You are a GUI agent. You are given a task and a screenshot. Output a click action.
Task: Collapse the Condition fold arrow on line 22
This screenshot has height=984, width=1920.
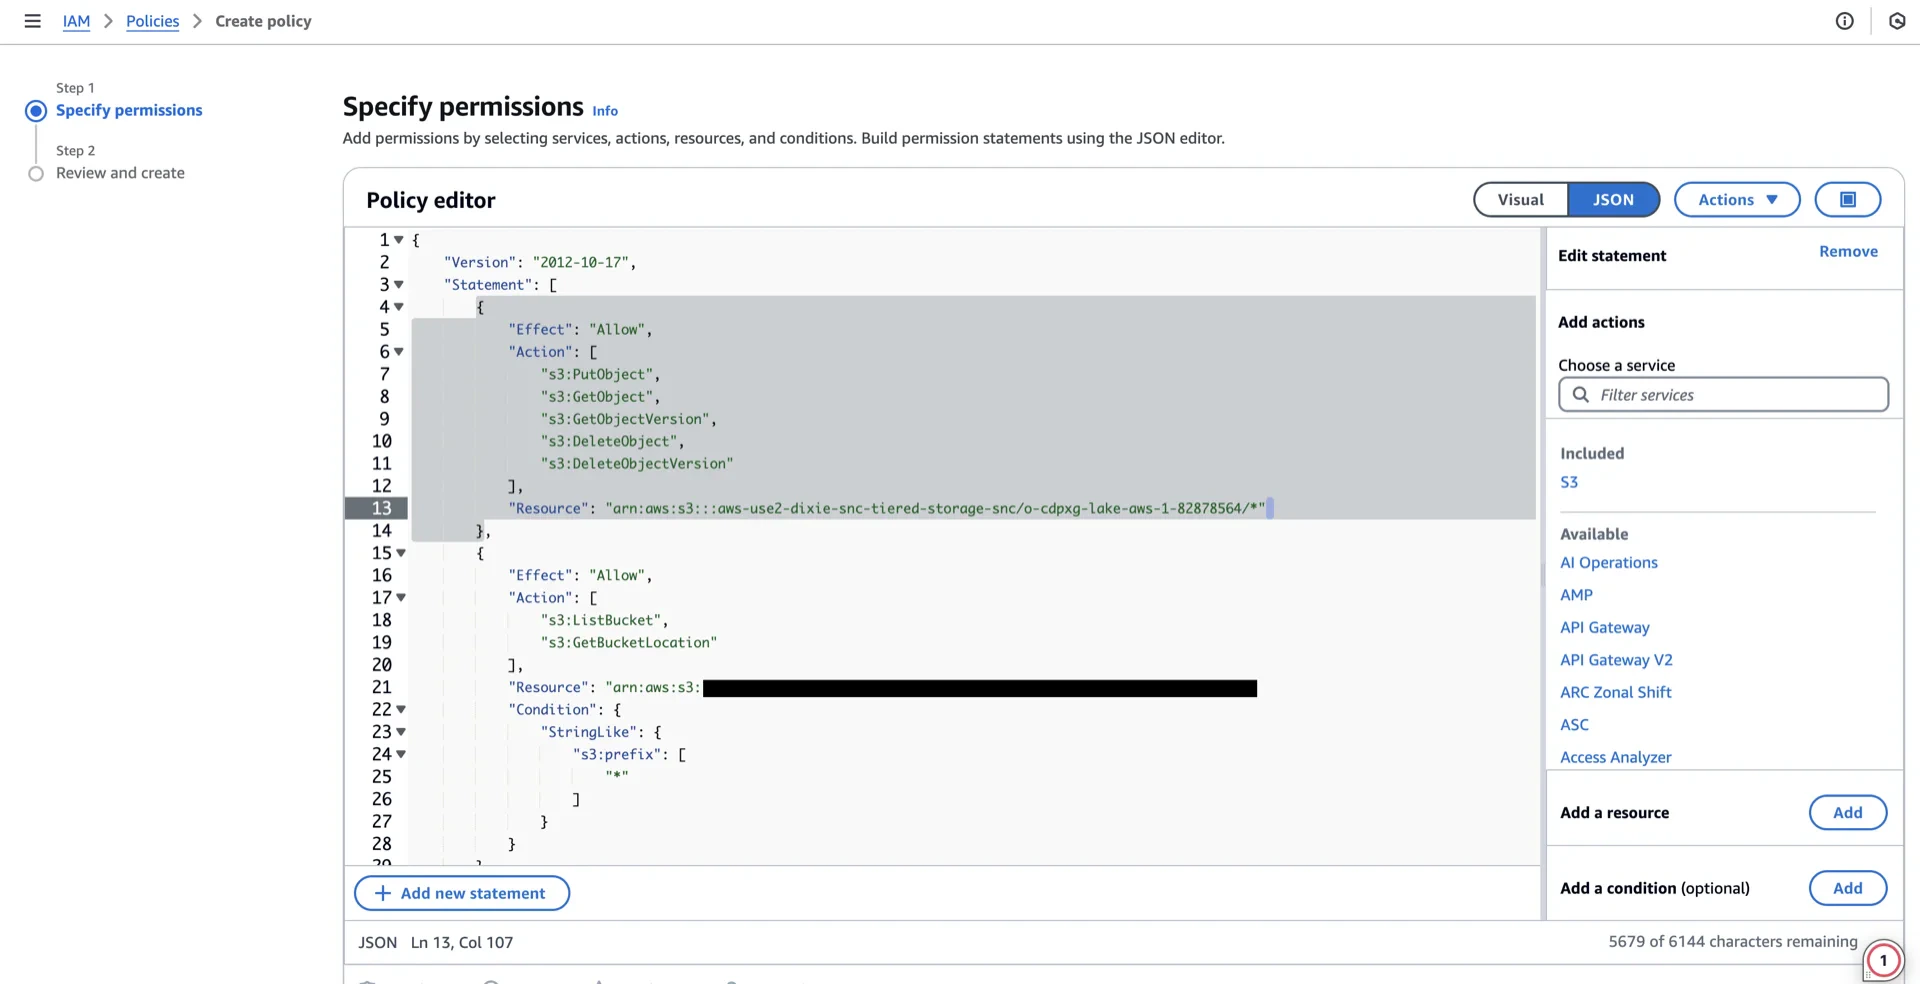tap(401, 710)
